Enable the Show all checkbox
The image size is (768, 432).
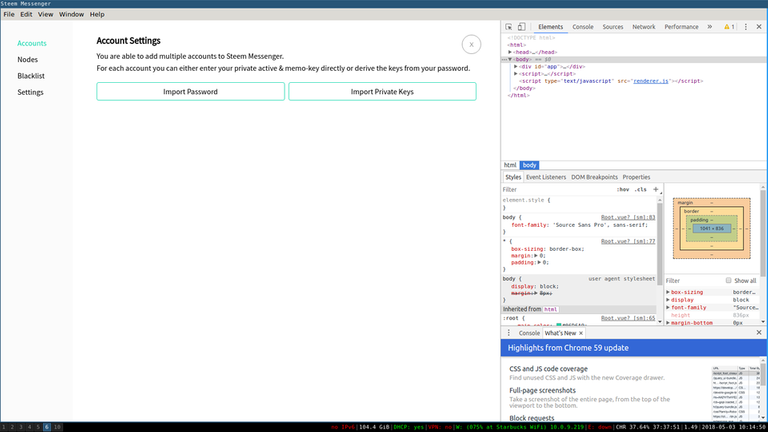tap(728, 281)
